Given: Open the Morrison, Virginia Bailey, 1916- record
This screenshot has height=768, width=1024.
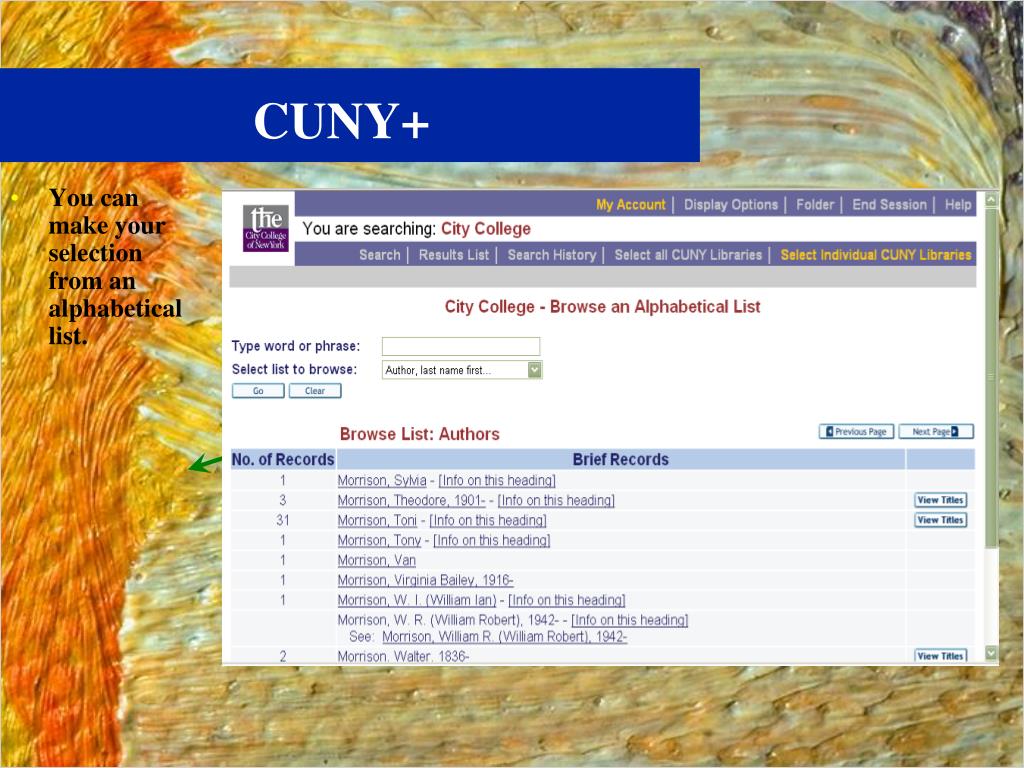Looking at the screenshot, I should pos(425,581).
